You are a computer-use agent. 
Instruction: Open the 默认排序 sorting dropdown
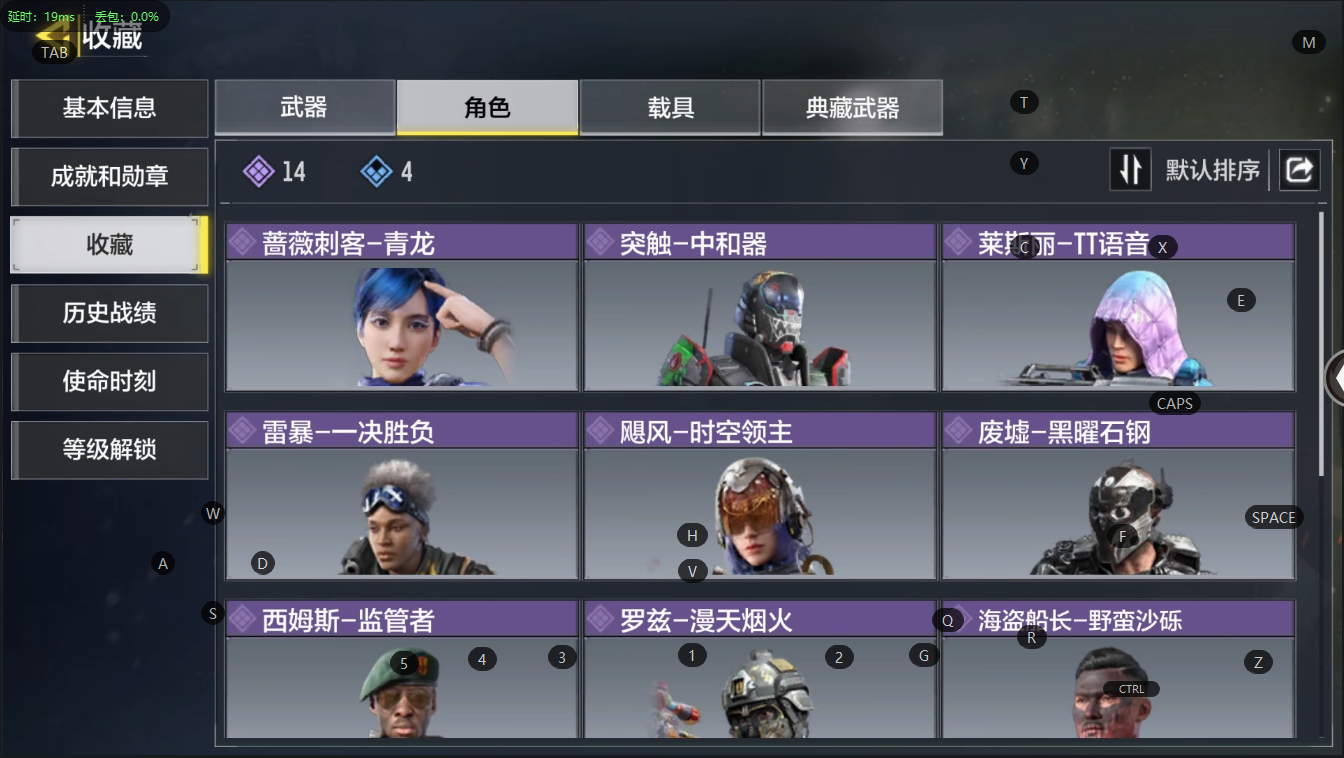coord(1213,170)
